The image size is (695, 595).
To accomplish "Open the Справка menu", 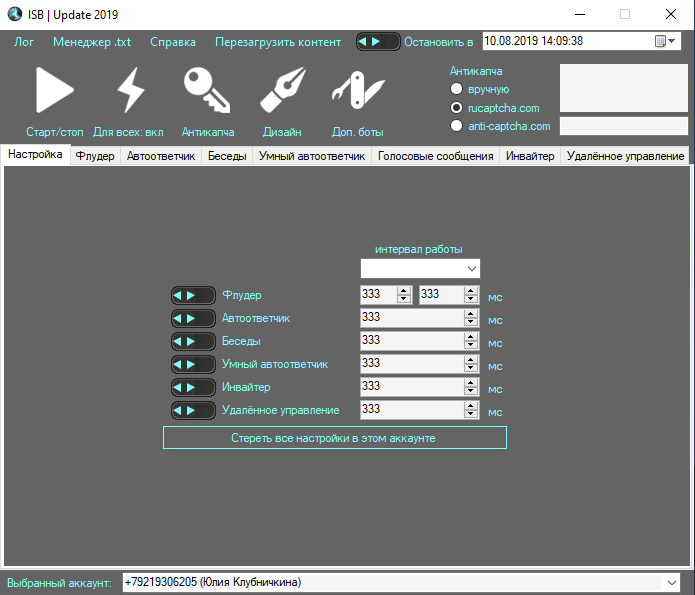I will click(172, 42).
